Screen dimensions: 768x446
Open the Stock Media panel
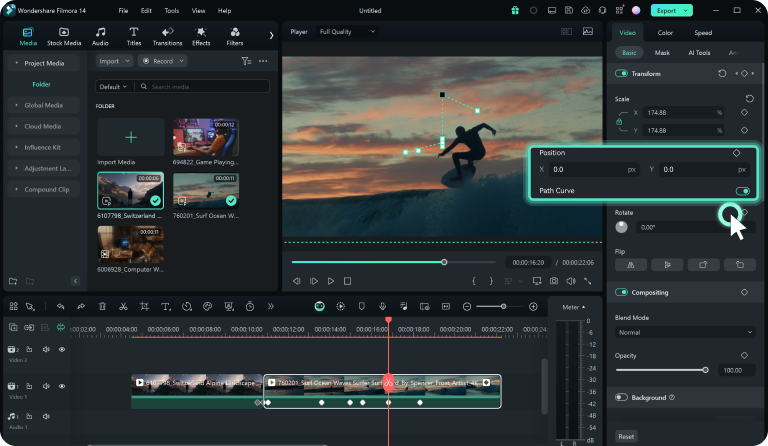(x=64, y=37)
